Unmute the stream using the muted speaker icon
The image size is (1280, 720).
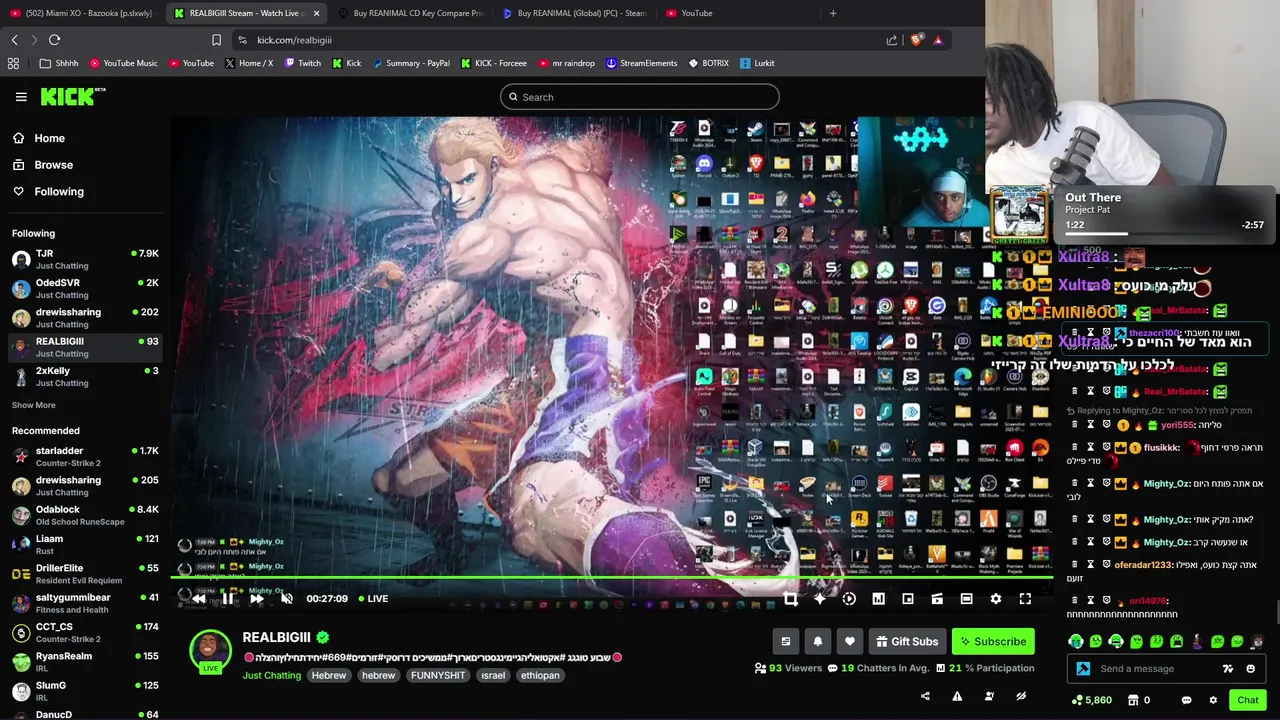point(286,599)
